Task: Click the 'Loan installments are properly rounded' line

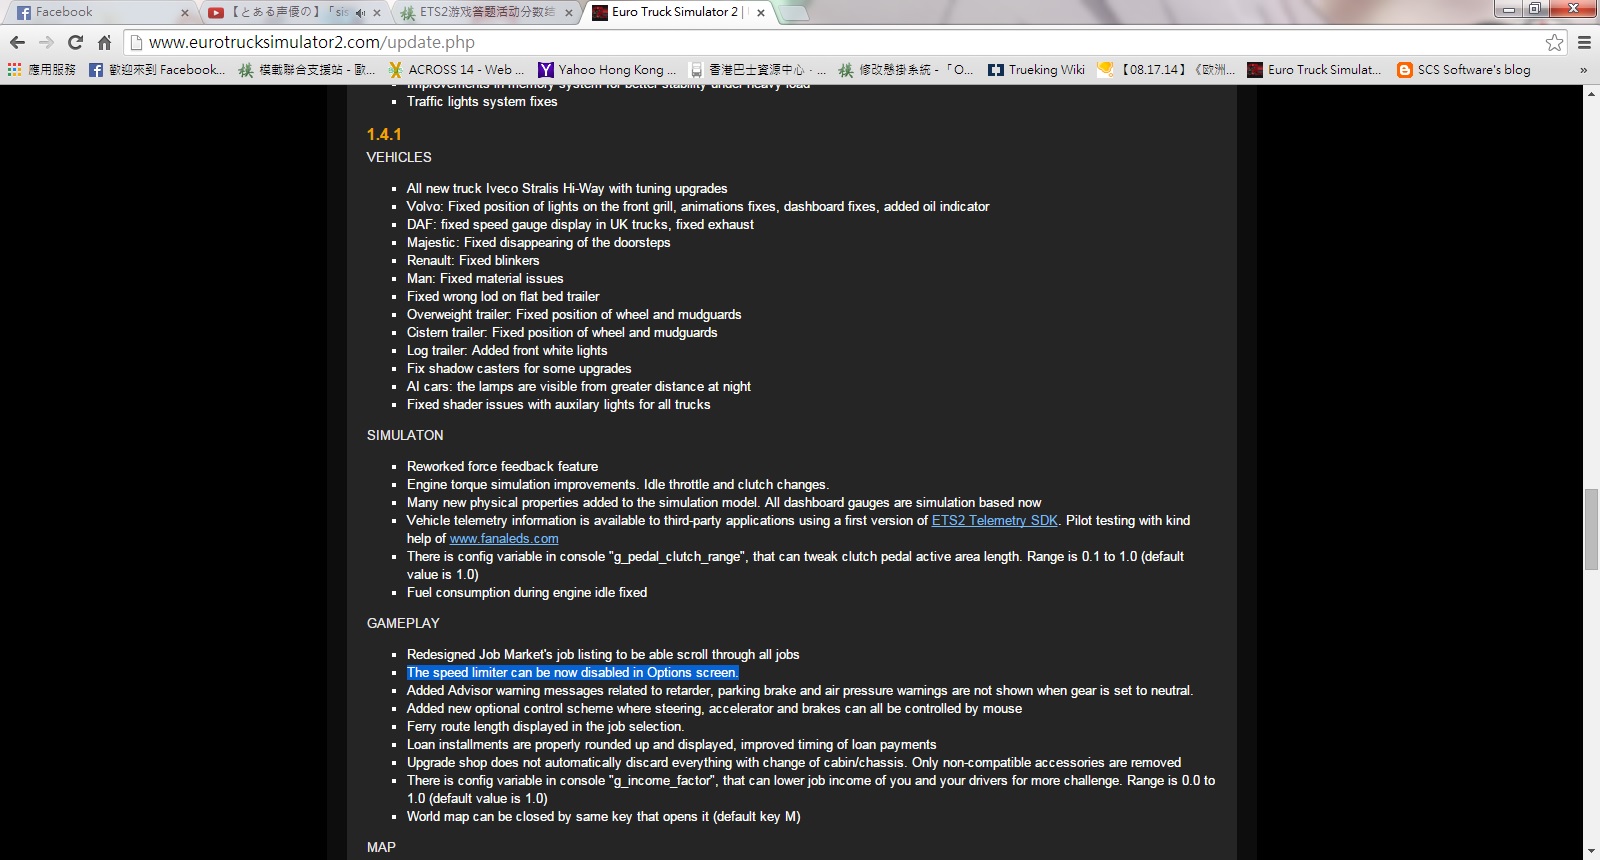Action: coord(671,745)
